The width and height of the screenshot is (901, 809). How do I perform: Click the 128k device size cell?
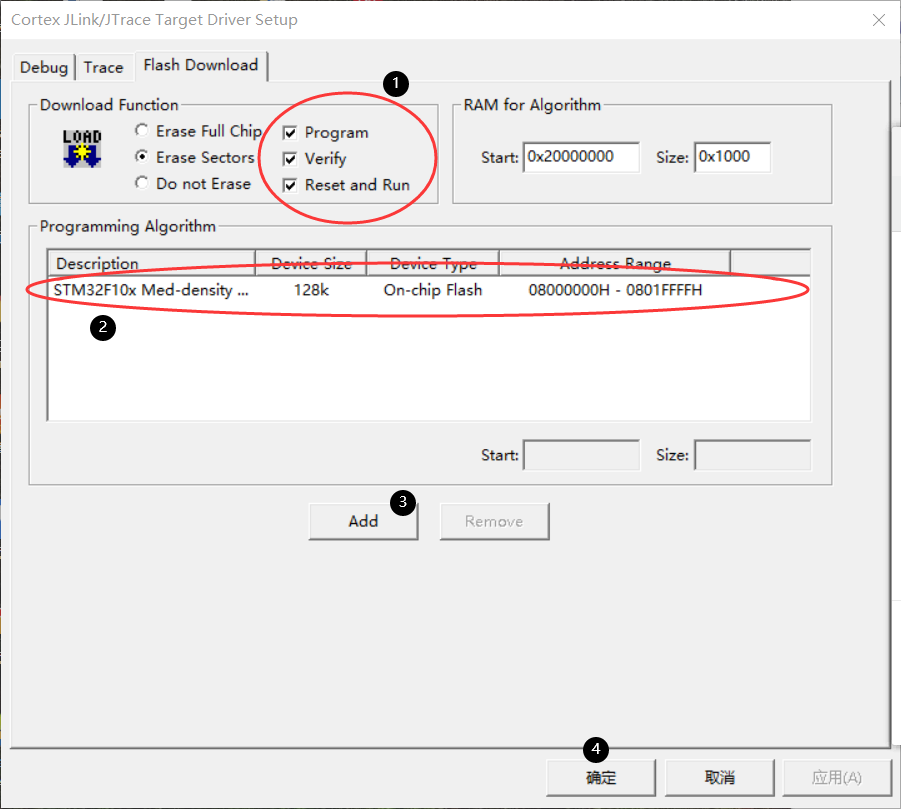click(311, 290)
